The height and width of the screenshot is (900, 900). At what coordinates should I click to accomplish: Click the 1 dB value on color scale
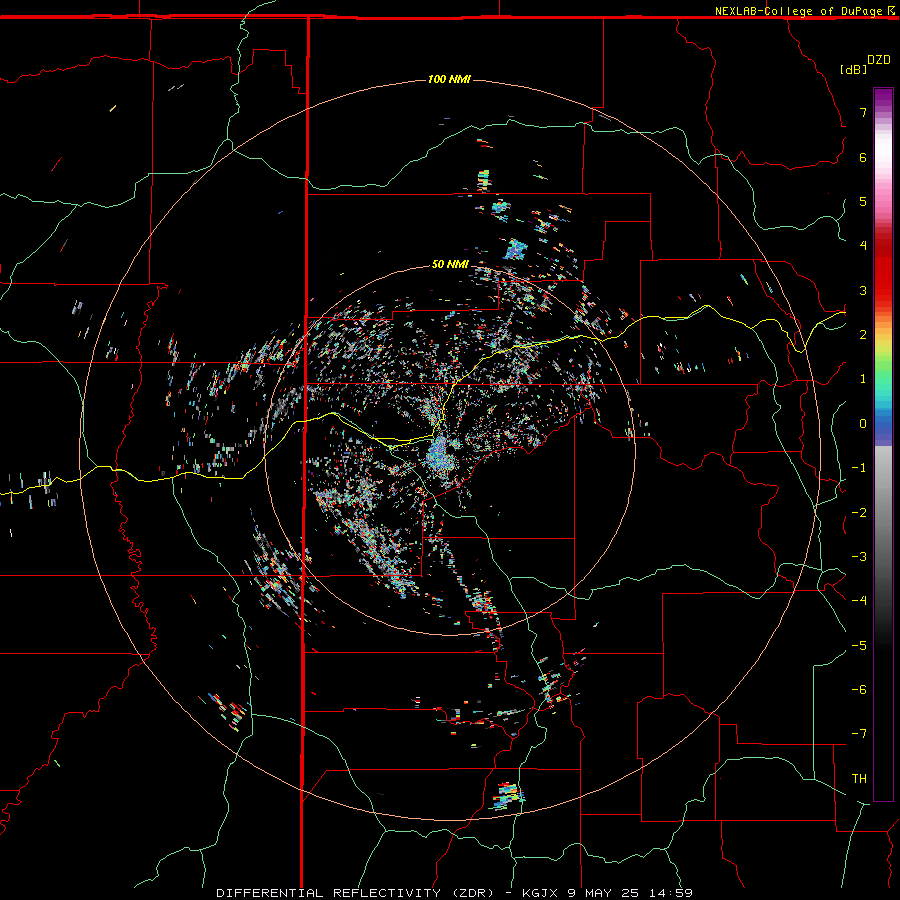click(863, 379)
